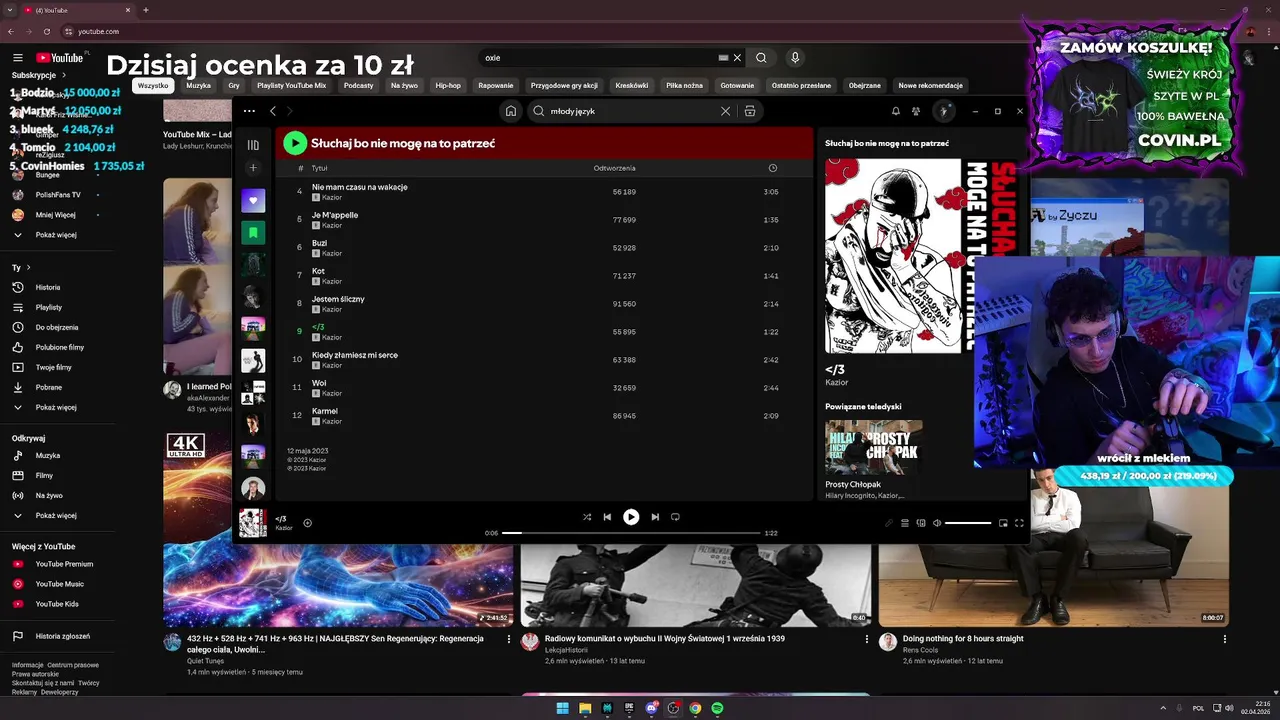Start YouTube voice search with the microphone
This screenshot has height=720, width=1280.
pyautogui.click(x=795, y=58)
